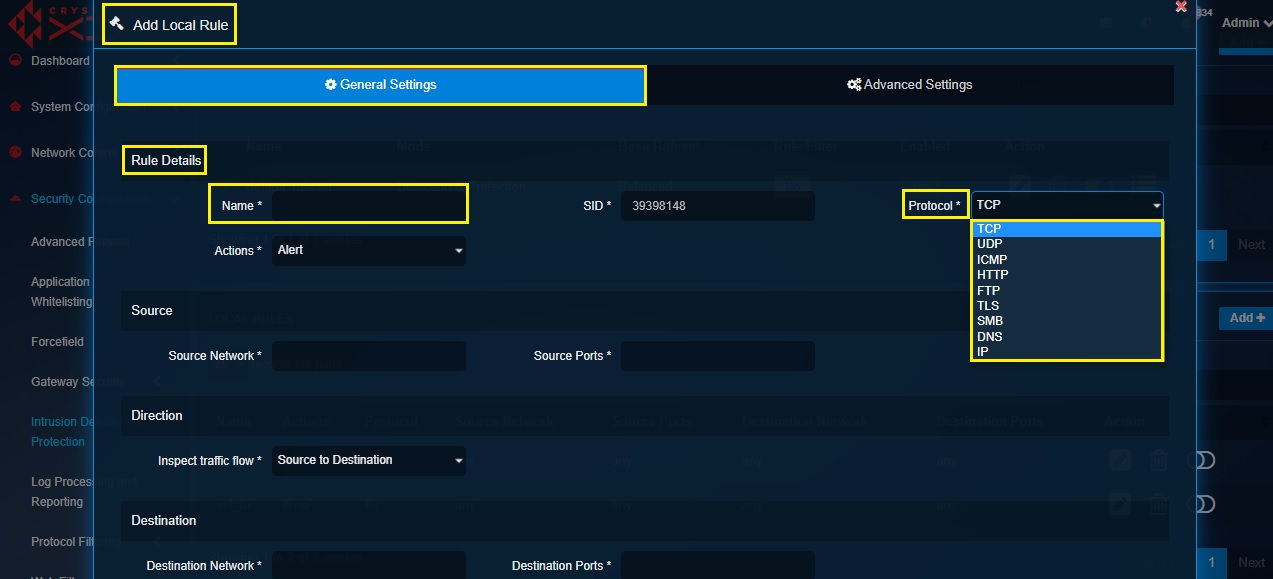This screenshot has width=1273, height=579.
Task: Click the SID field showing 39398148
Action: coord(717,206)
